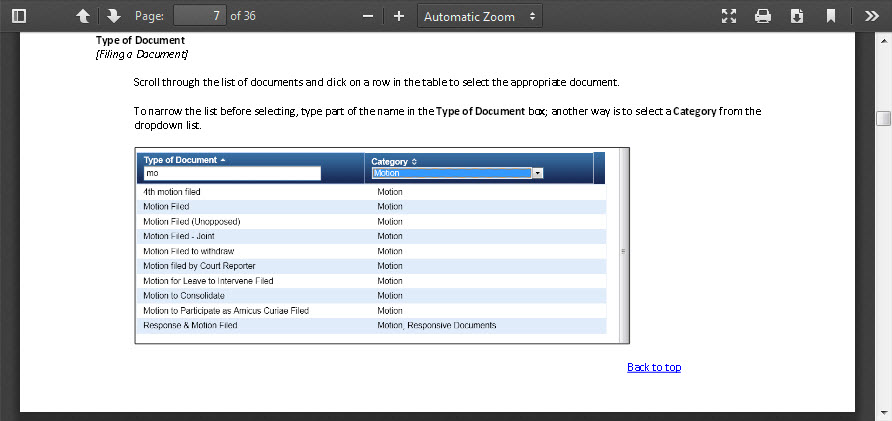Open the tools double-chevron menu
892x421 pixels.
tap(871, 16)
